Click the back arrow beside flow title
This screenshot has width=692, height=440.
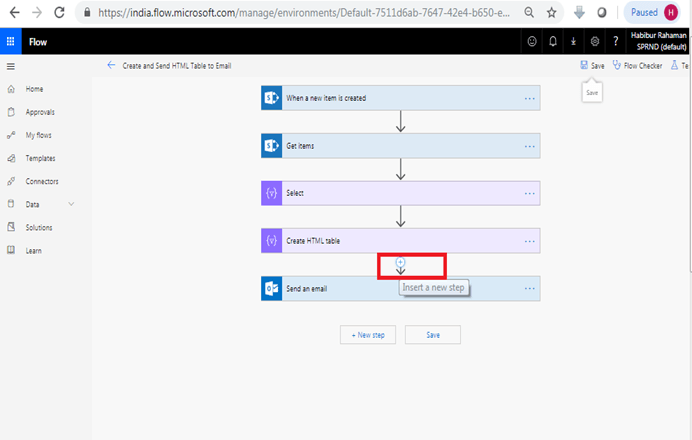coord(111,65)
